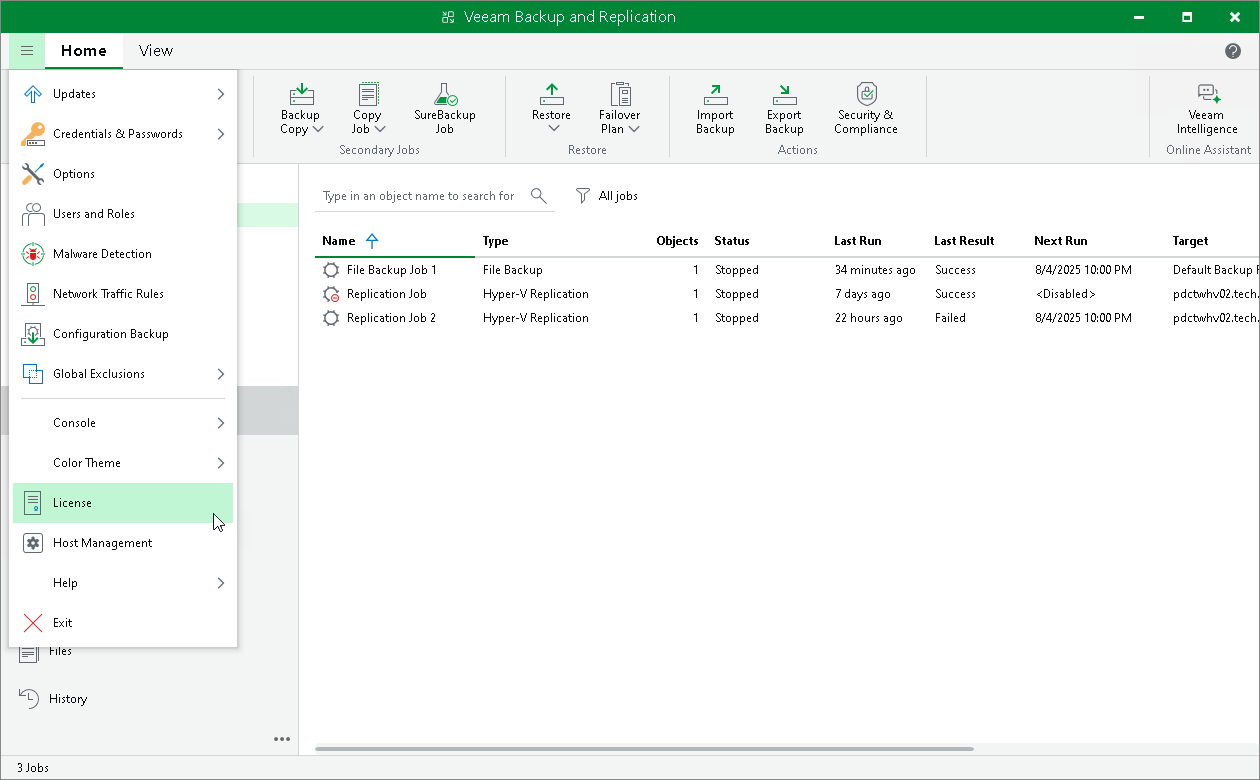1260x780 pixels.
Task: Click the Failed result of Replication Job 2
Action: coord(951,318)
